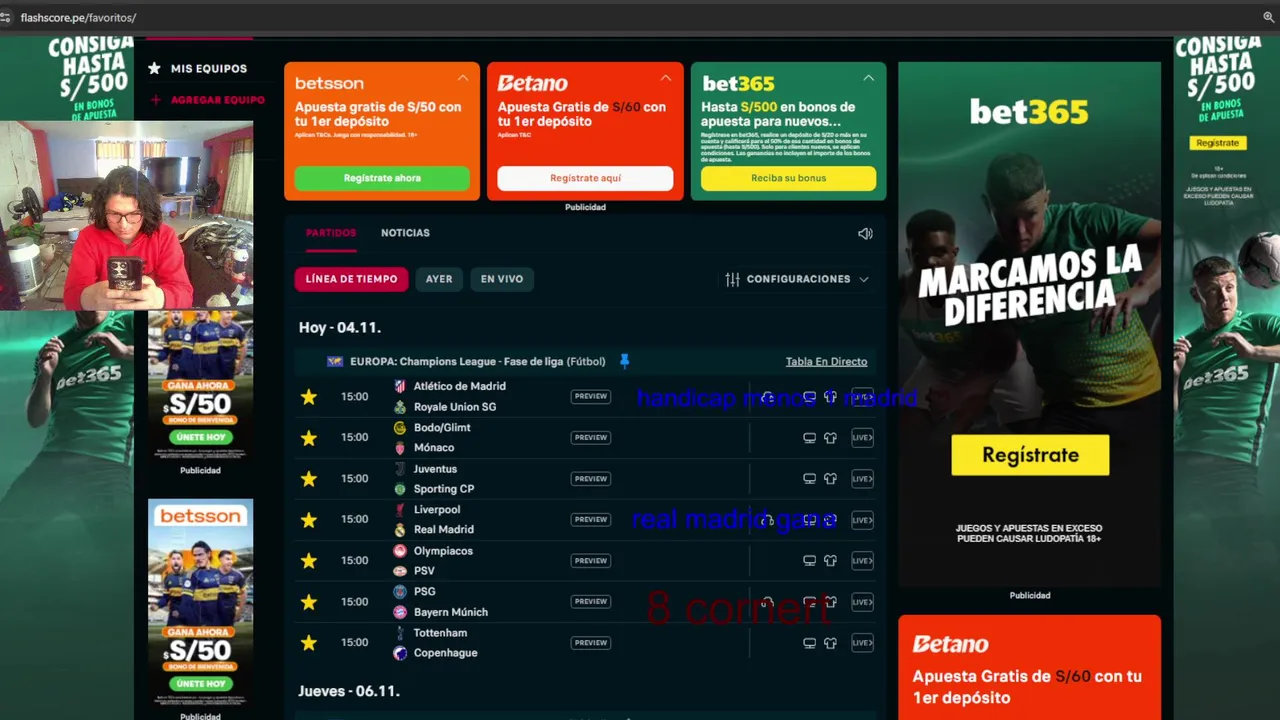Click PREVIEW button for PSG vs Bayern Múnich

click(590, 602)
